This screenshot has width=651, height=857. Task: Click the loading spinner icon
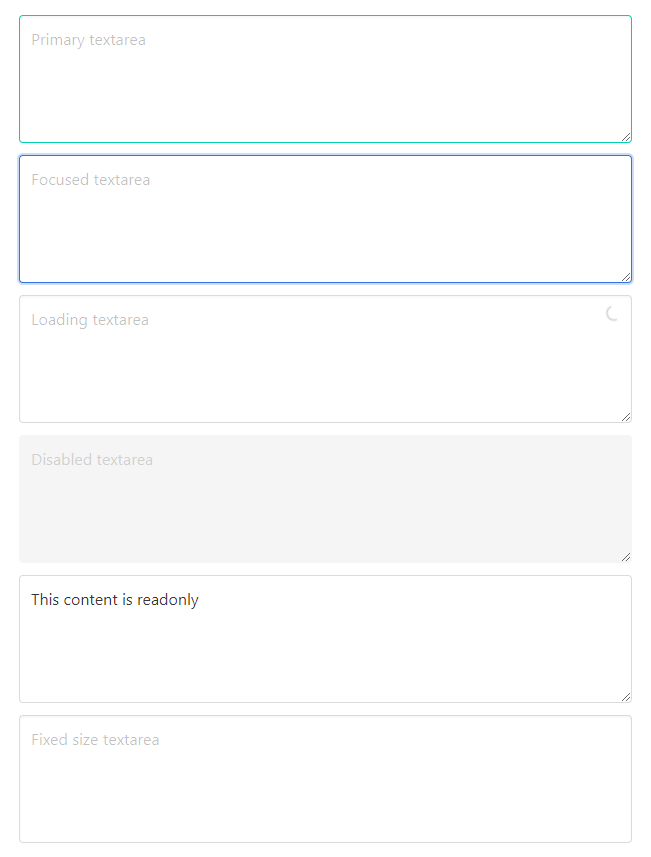(x=612, y=314)
